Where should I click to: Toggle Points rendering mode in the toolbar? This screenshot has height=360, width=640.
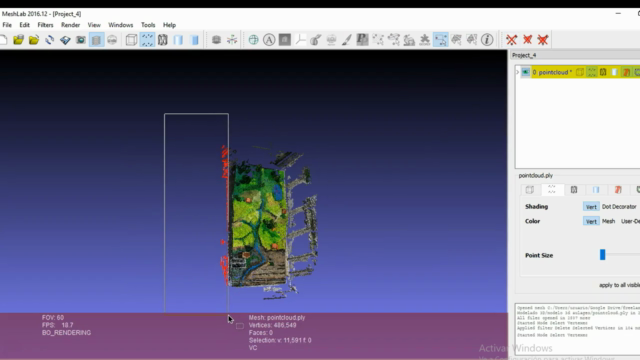pyautogui.click(x=147, y=40)
